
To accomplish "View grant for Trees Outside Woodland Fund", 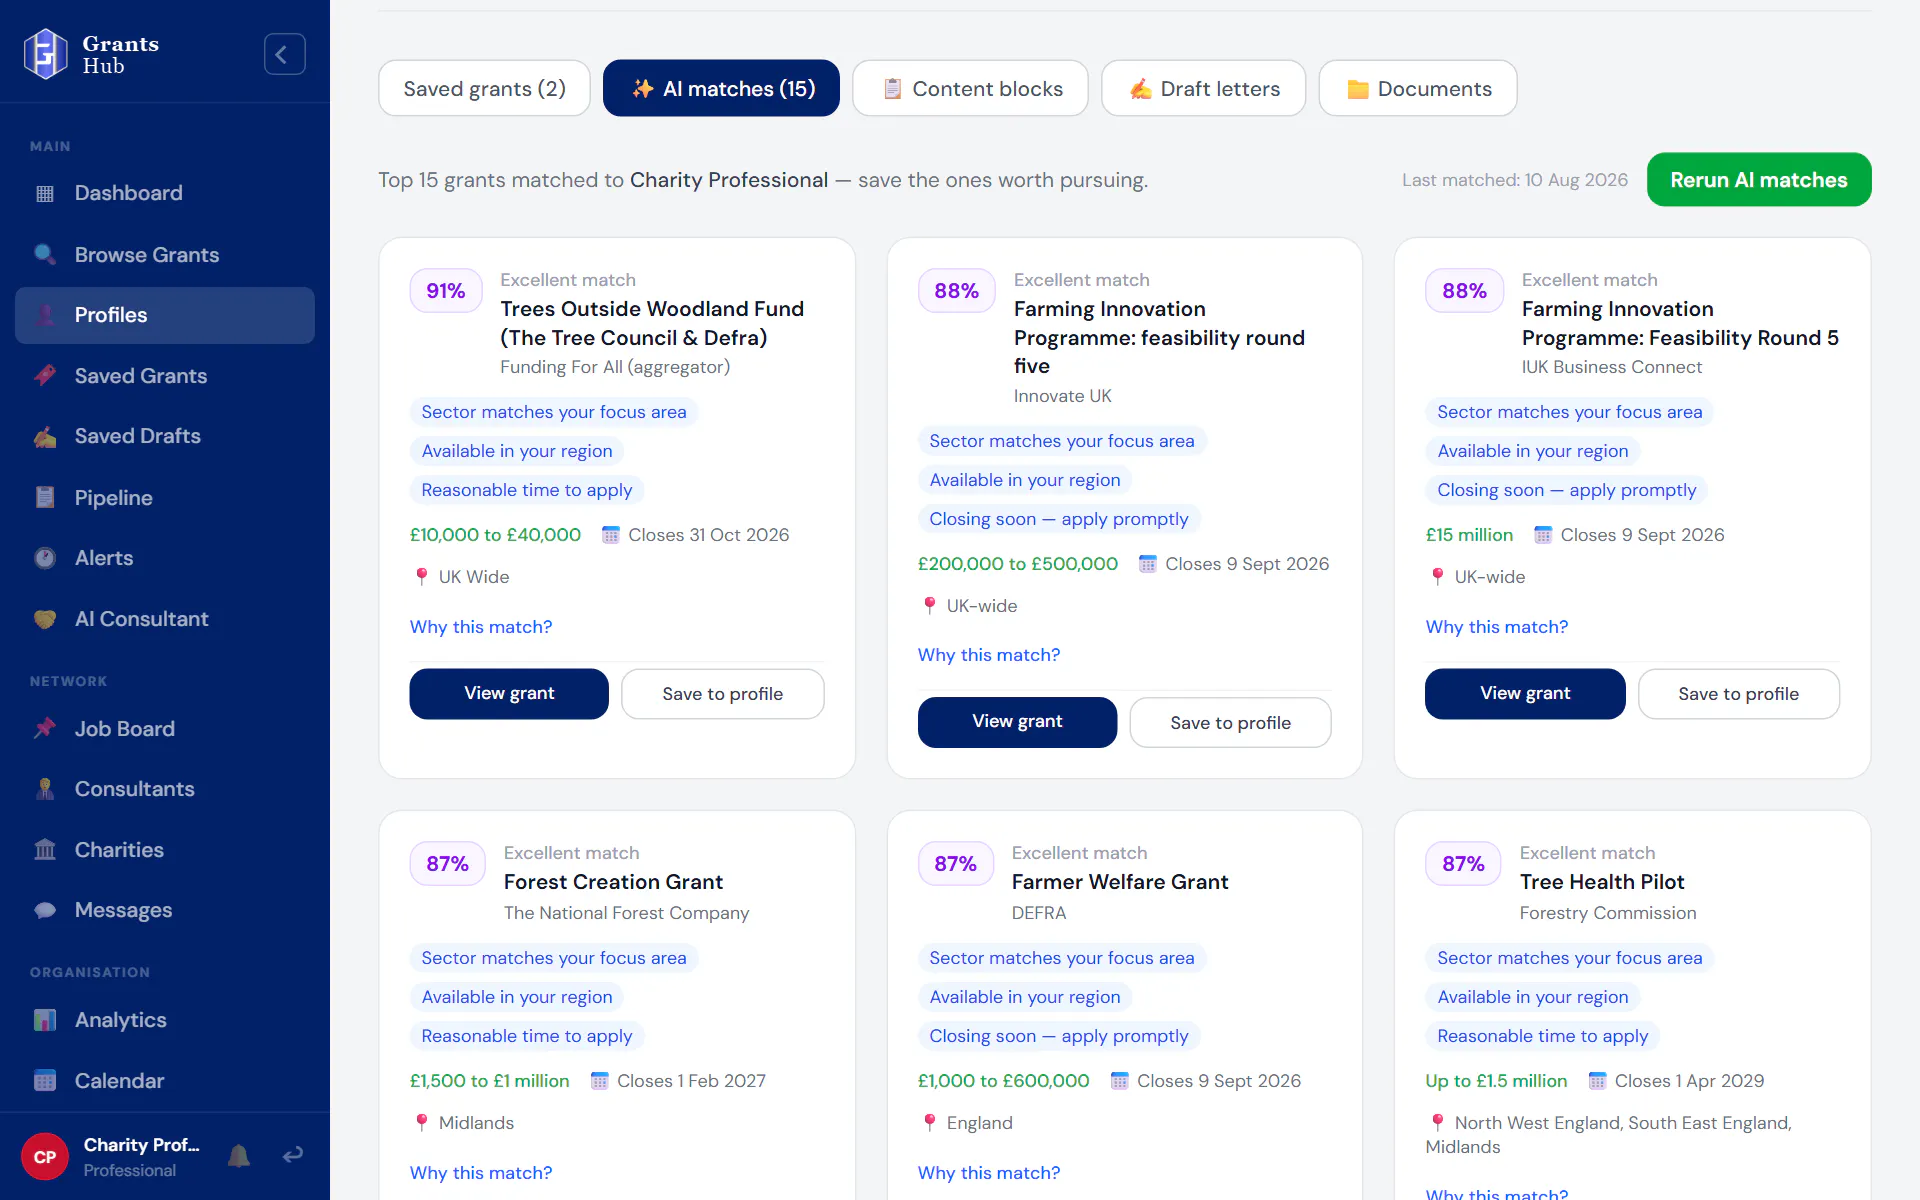I will pos(509,693).
